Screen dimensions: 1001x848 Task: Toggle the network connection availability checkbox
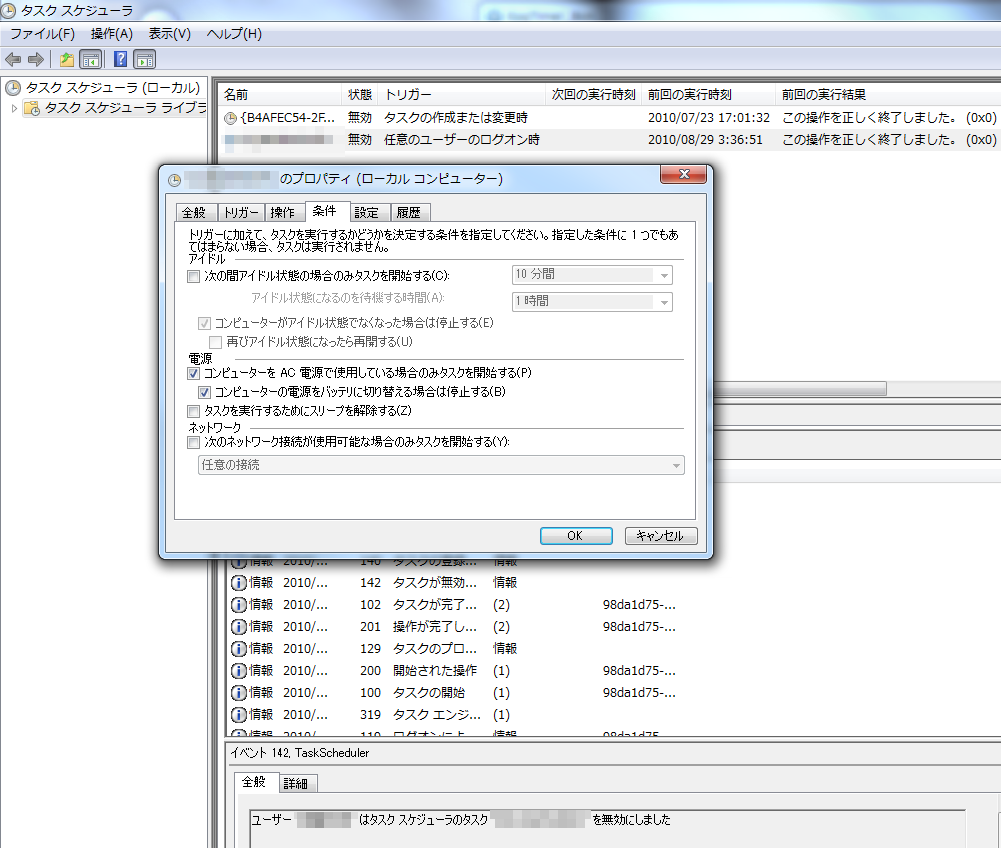pyautogui.click(x=194, y=442)
